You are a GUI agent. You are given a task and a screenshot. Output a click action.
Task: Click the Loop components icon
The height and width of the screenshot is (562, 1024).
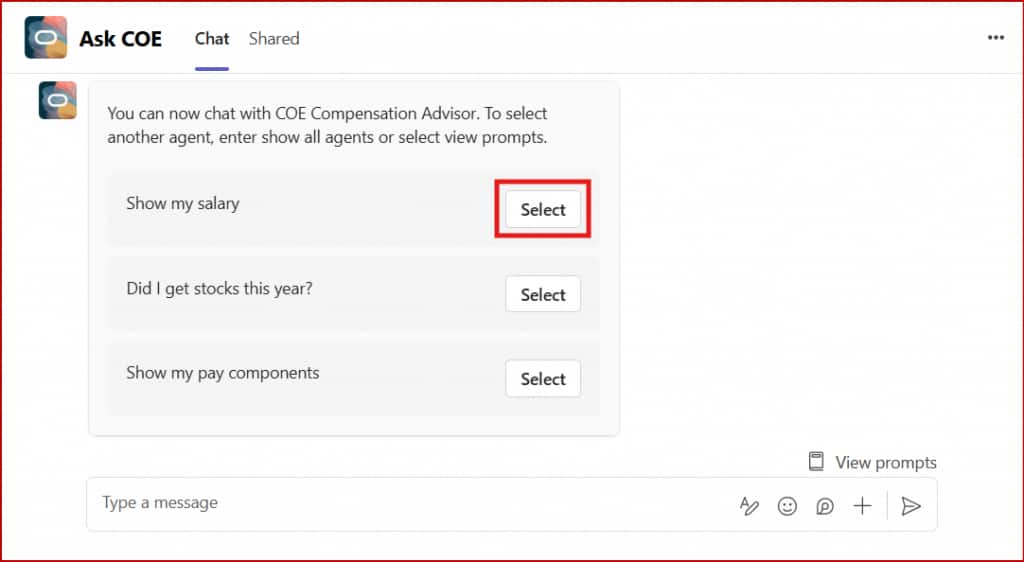(x=824, y=506)
